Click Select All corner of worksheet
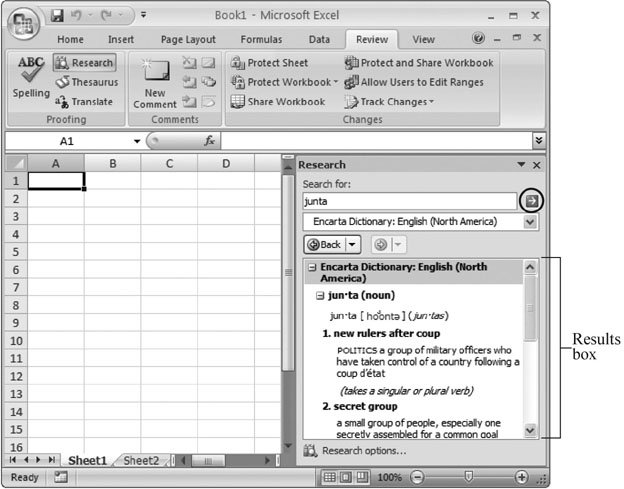 point(16,163)
